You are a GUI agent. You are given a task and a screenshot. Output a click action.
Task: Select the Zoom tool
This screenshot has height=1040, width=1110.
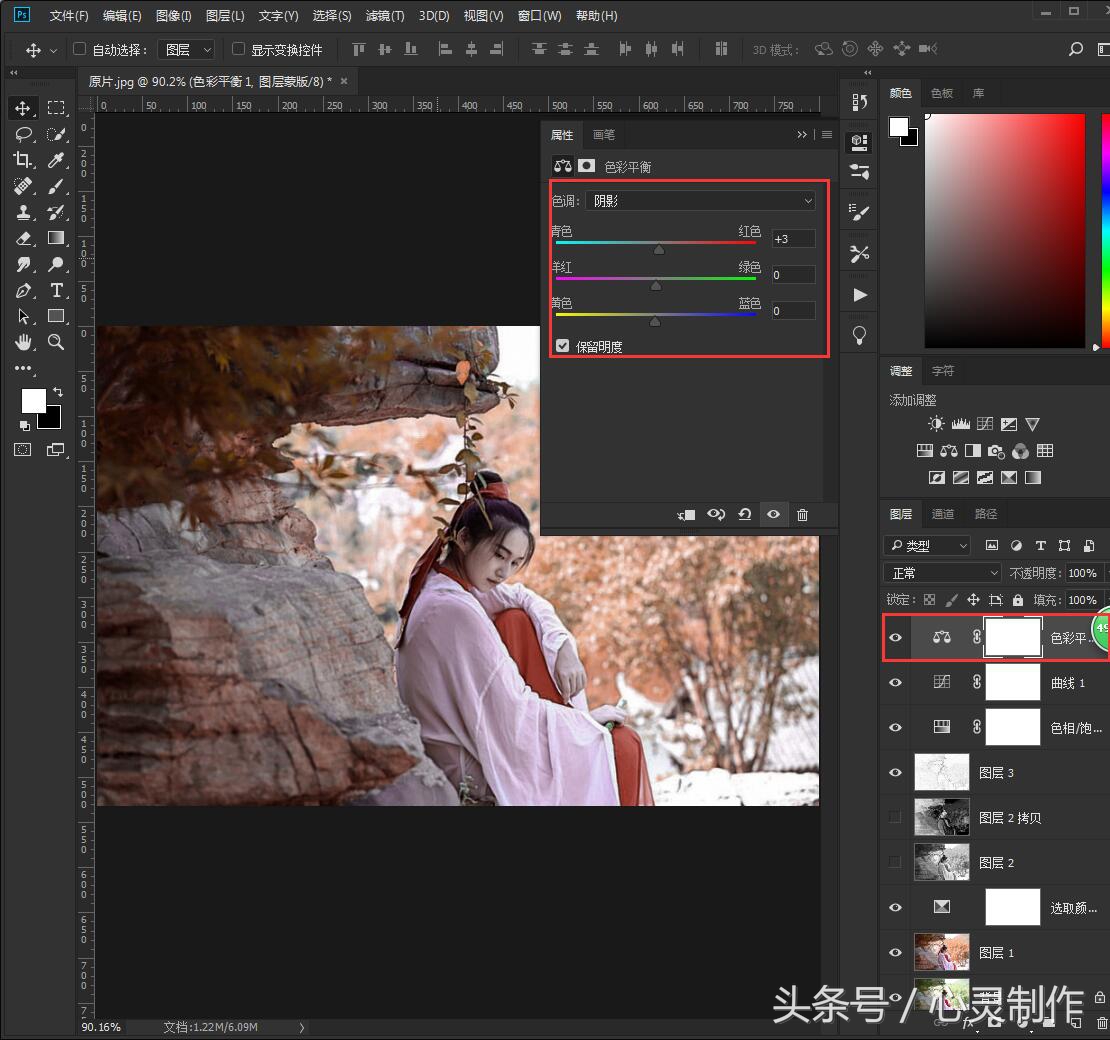56,342
